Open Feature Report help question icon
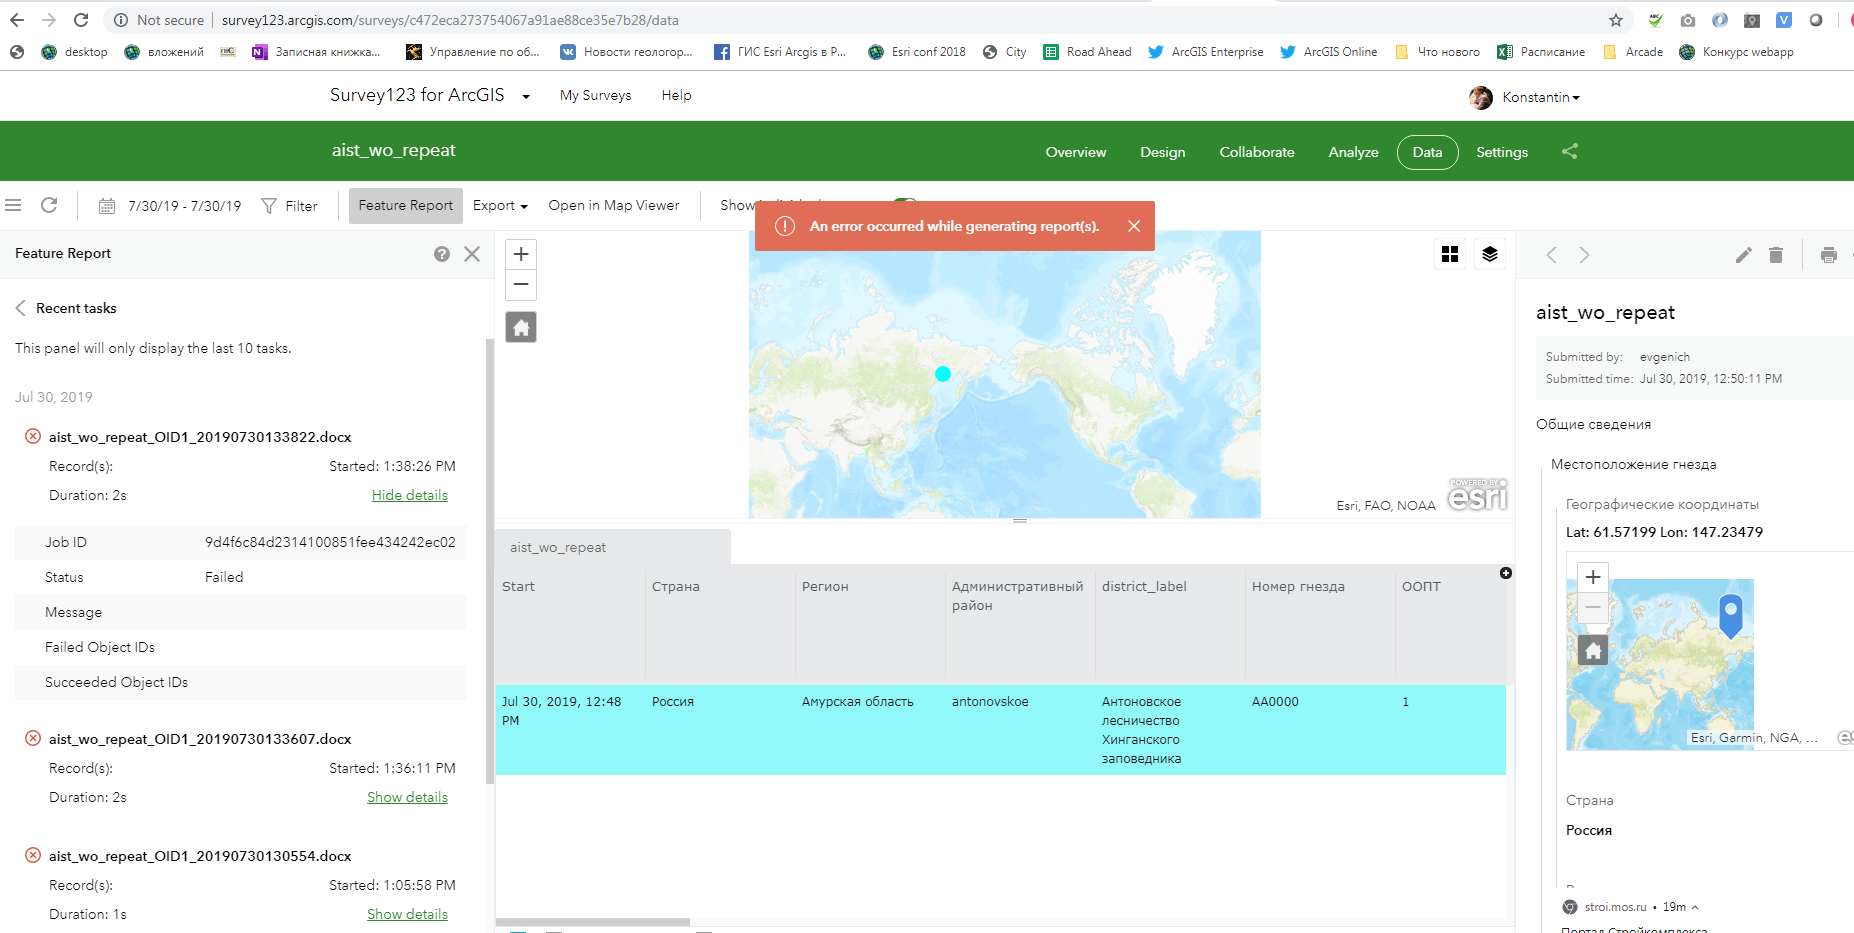Screen dimensions: 1854x933 pyautogui.click(x=442, y=254)
